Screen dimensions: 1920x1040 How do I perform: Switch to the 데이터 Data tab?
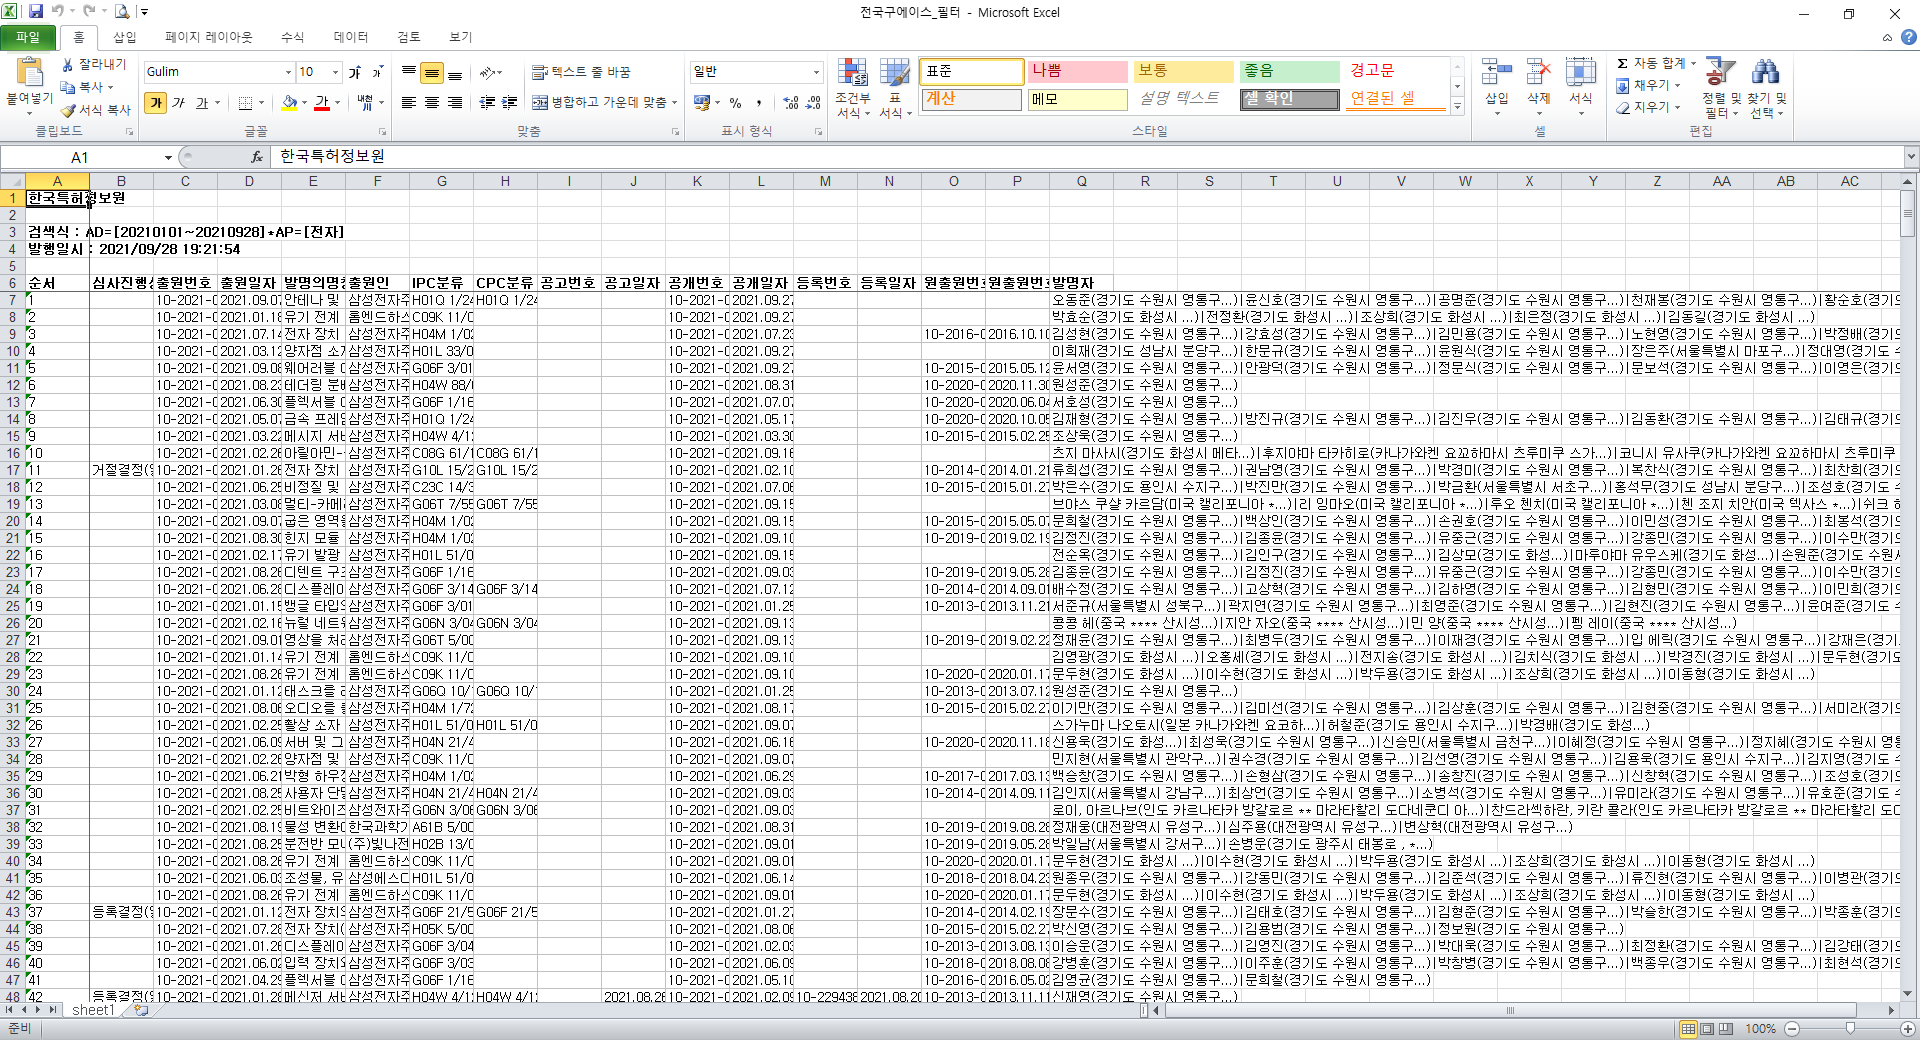(350, 37)
